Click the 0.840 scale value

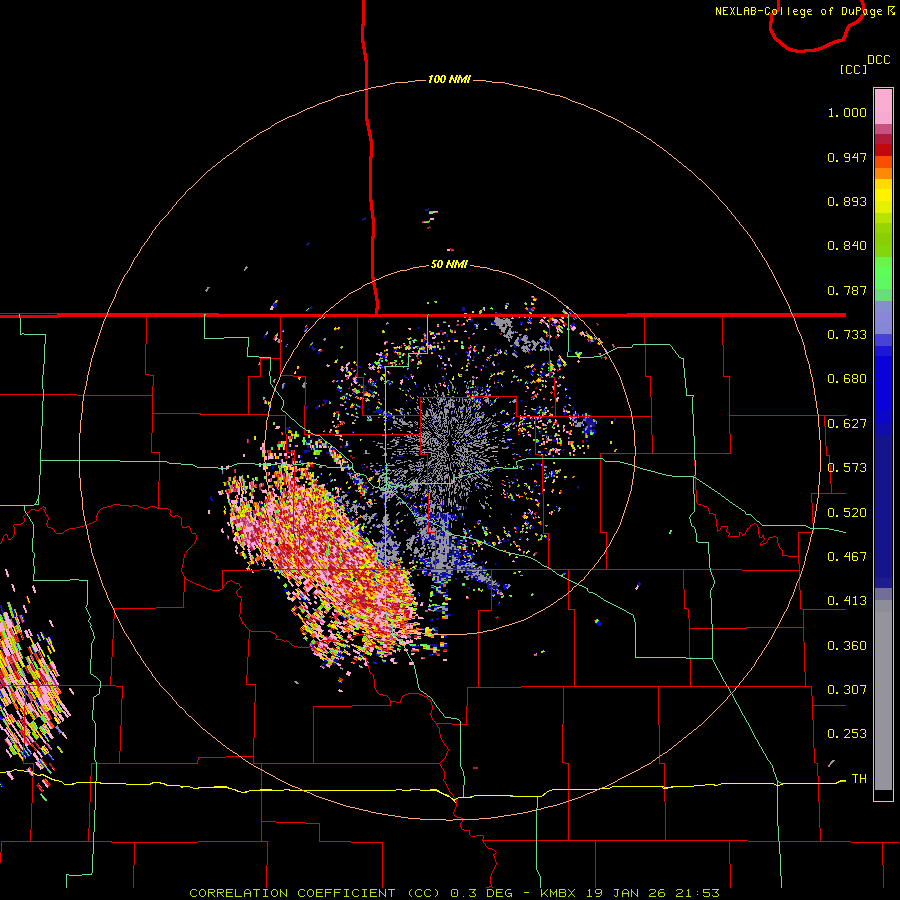tap(847, 246)
